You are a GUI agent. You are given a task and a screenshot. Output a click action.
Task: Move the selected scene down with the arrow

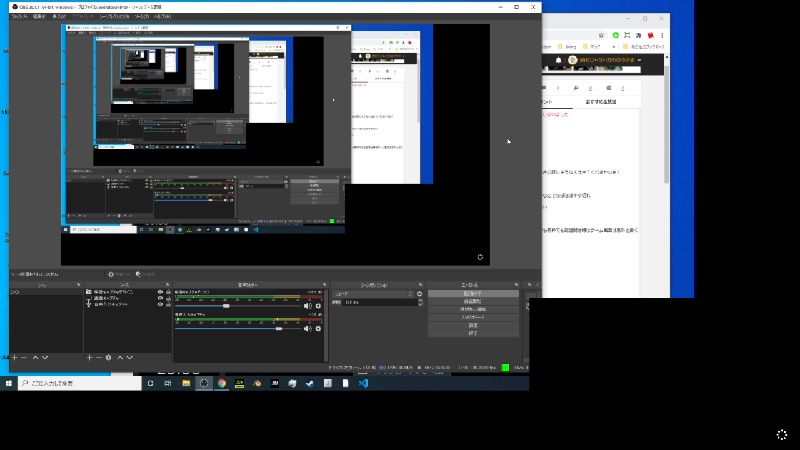pyautogui.click(x=45, y=357)
